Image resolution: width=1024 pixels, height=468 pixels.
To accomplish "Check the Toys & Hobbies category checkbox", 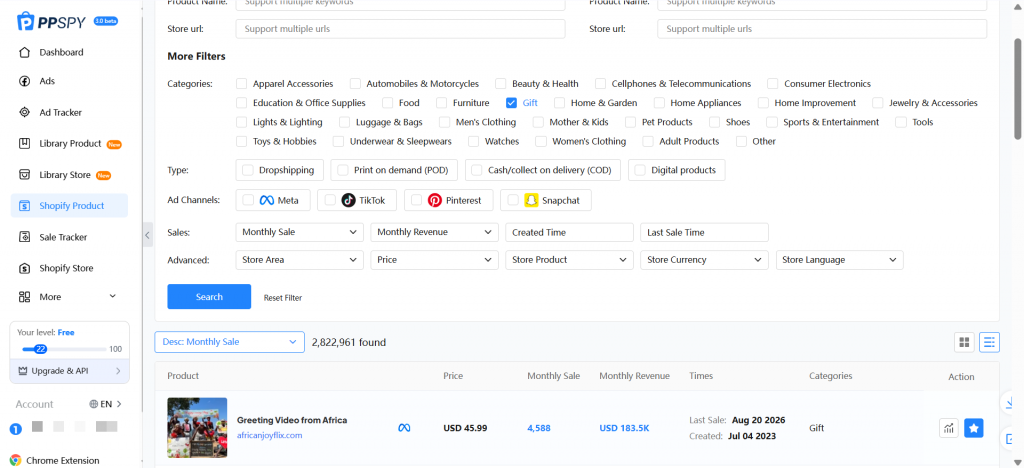I will point(242,141).
